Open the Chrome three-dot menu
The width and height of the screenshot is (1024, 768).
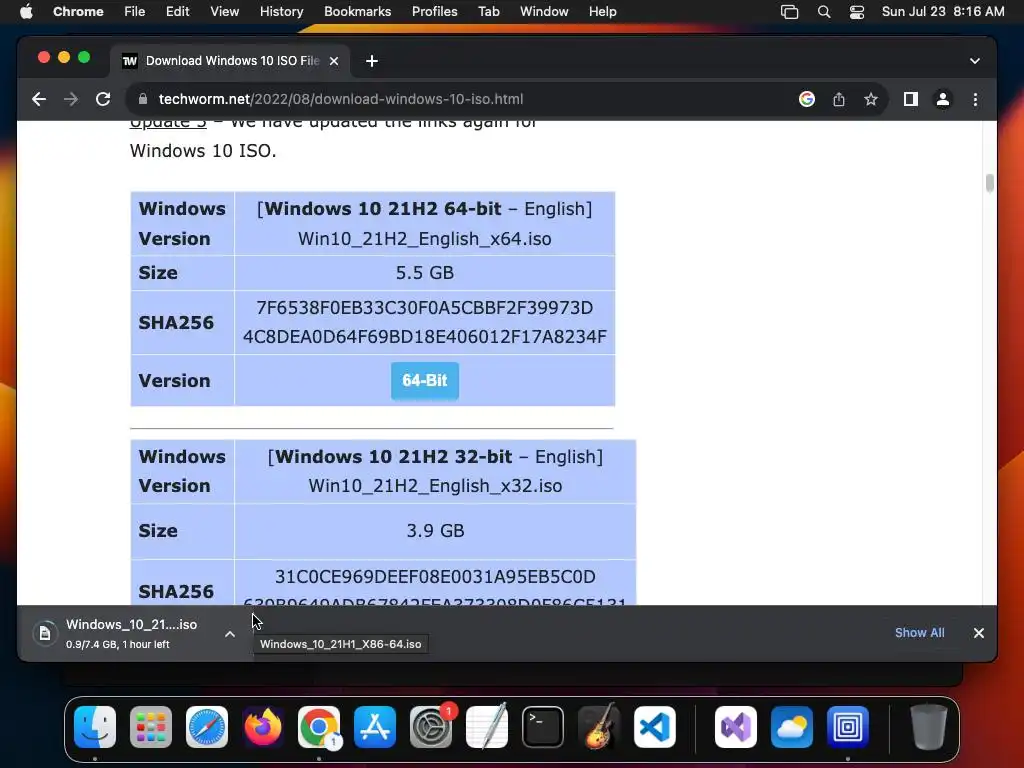click(x=976, y=99)
